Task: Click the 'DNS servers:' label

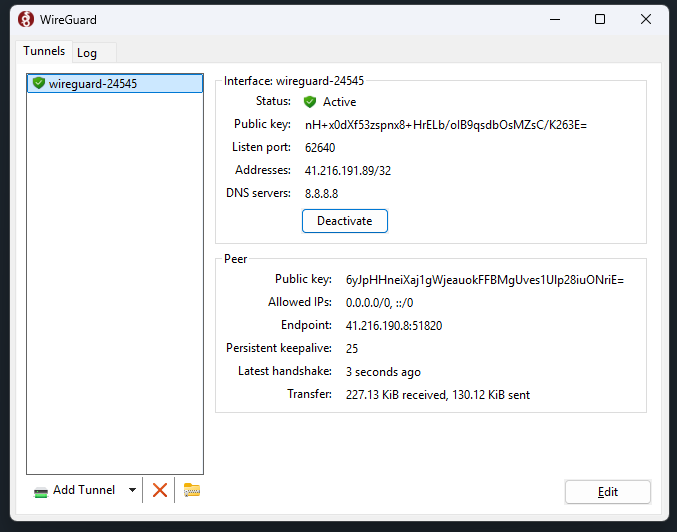Action: pos(258,193)
